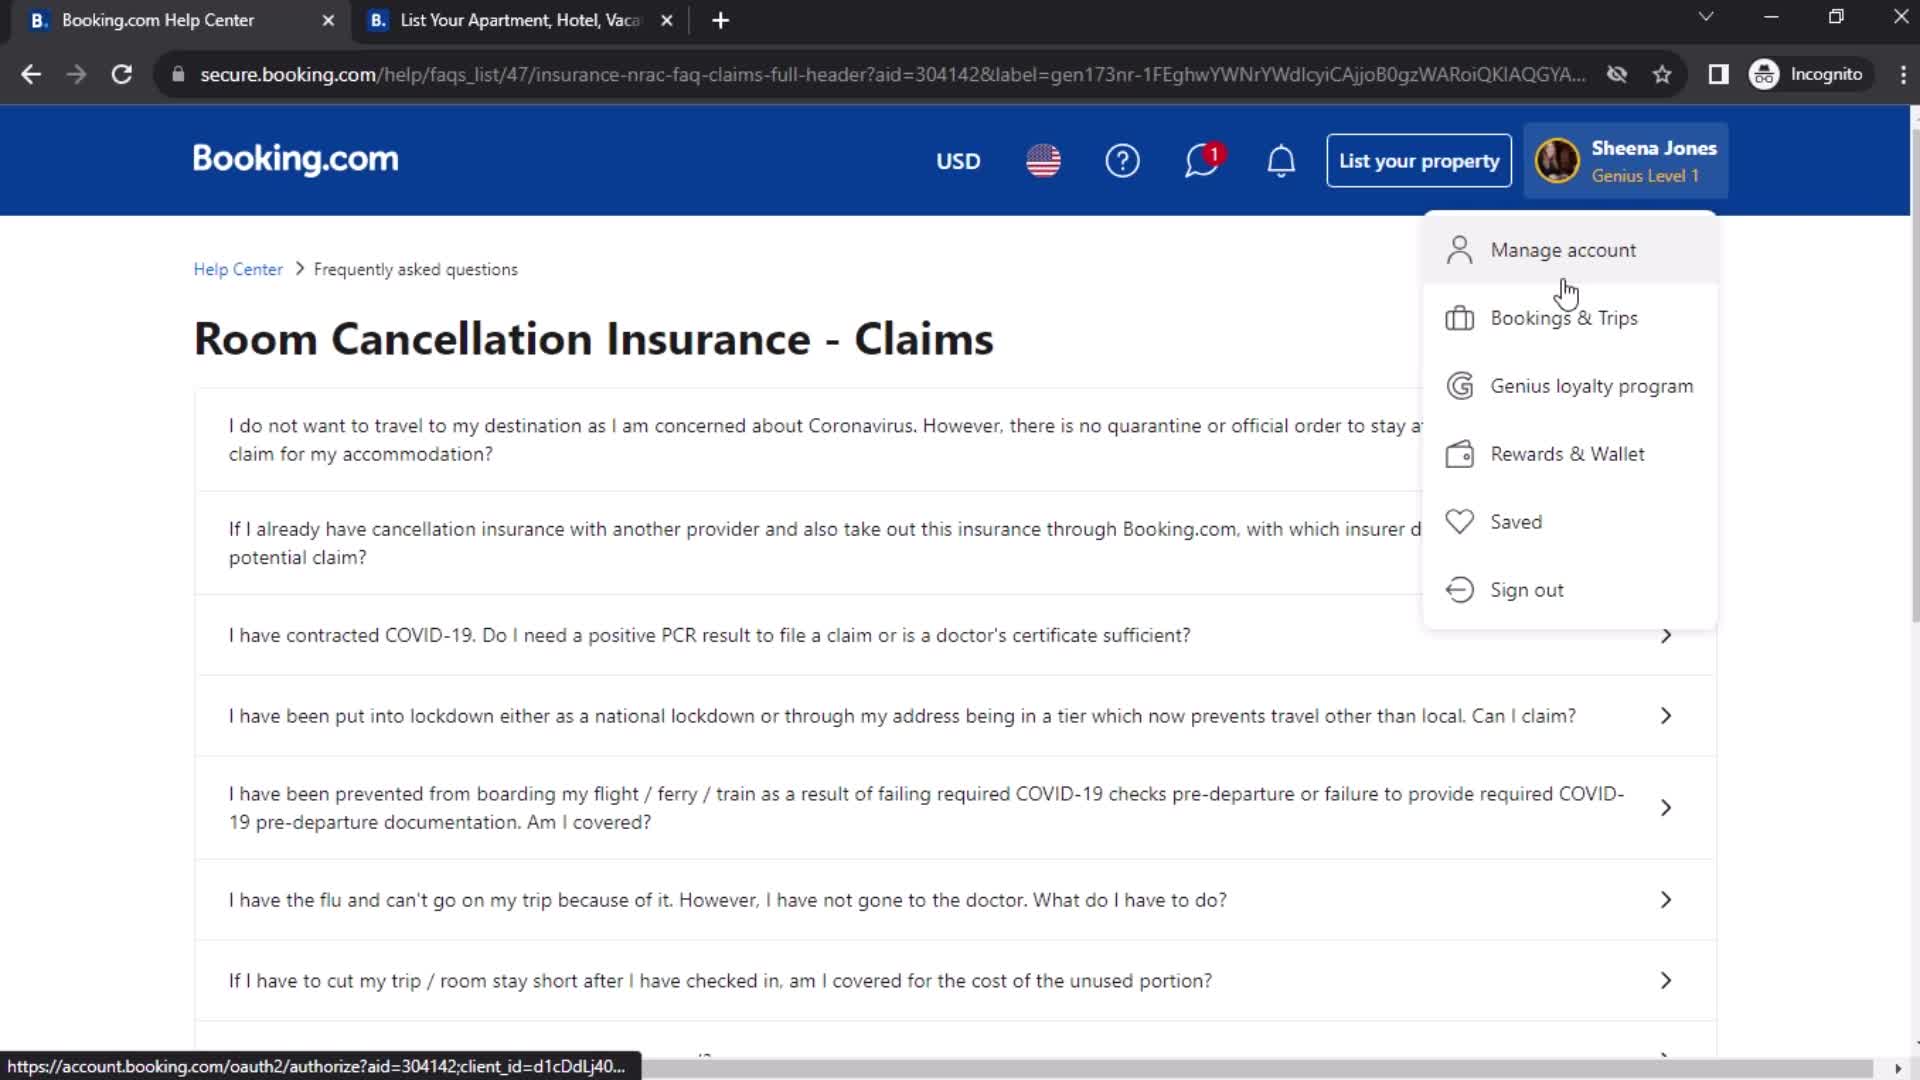Close the Booking.com Help Center tab

click(x=328, y=20)
